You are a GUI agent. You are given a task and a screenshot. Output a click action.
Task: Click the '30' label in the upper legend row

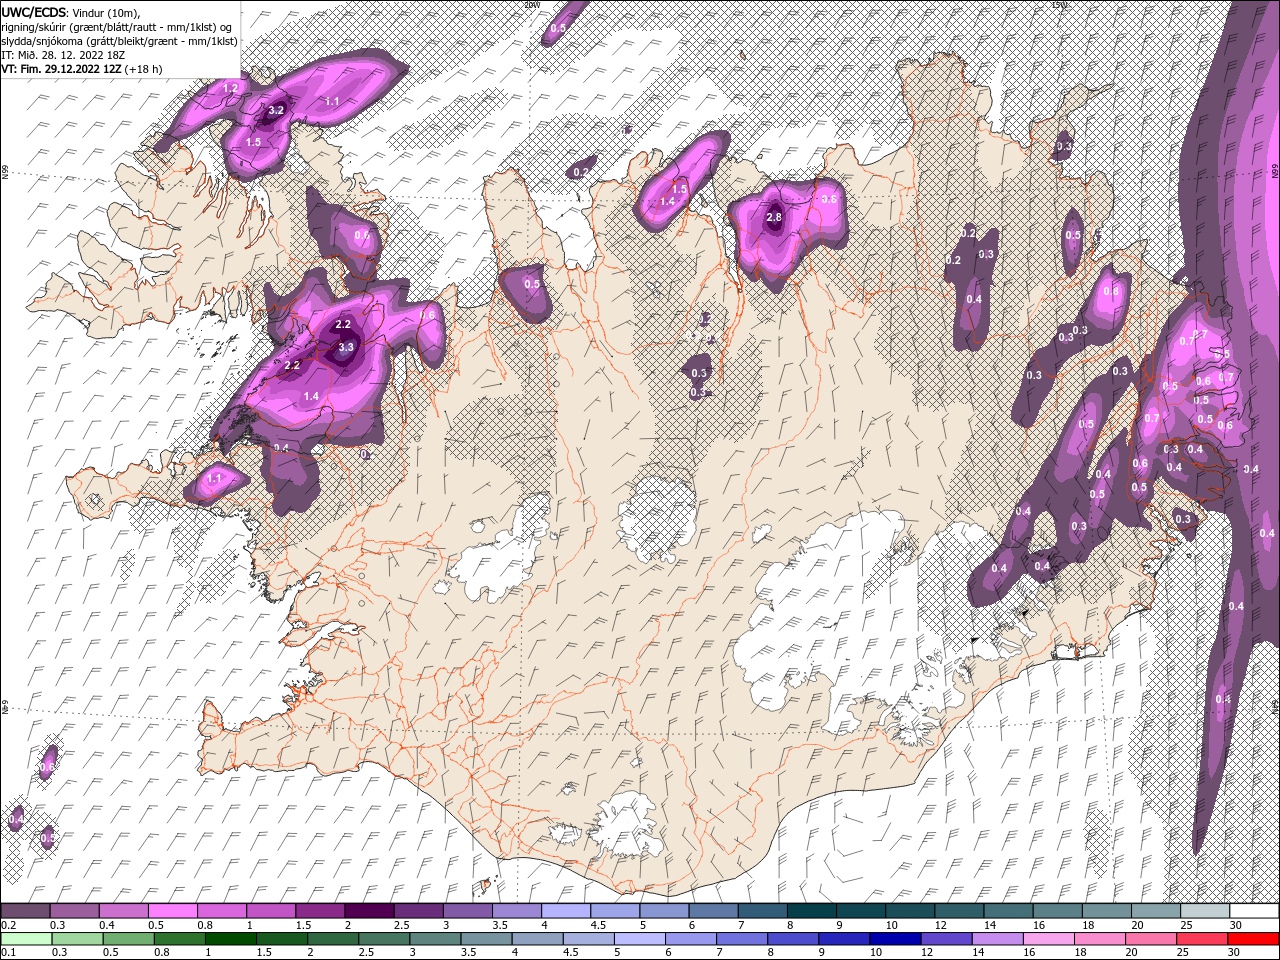point(1237,925)
